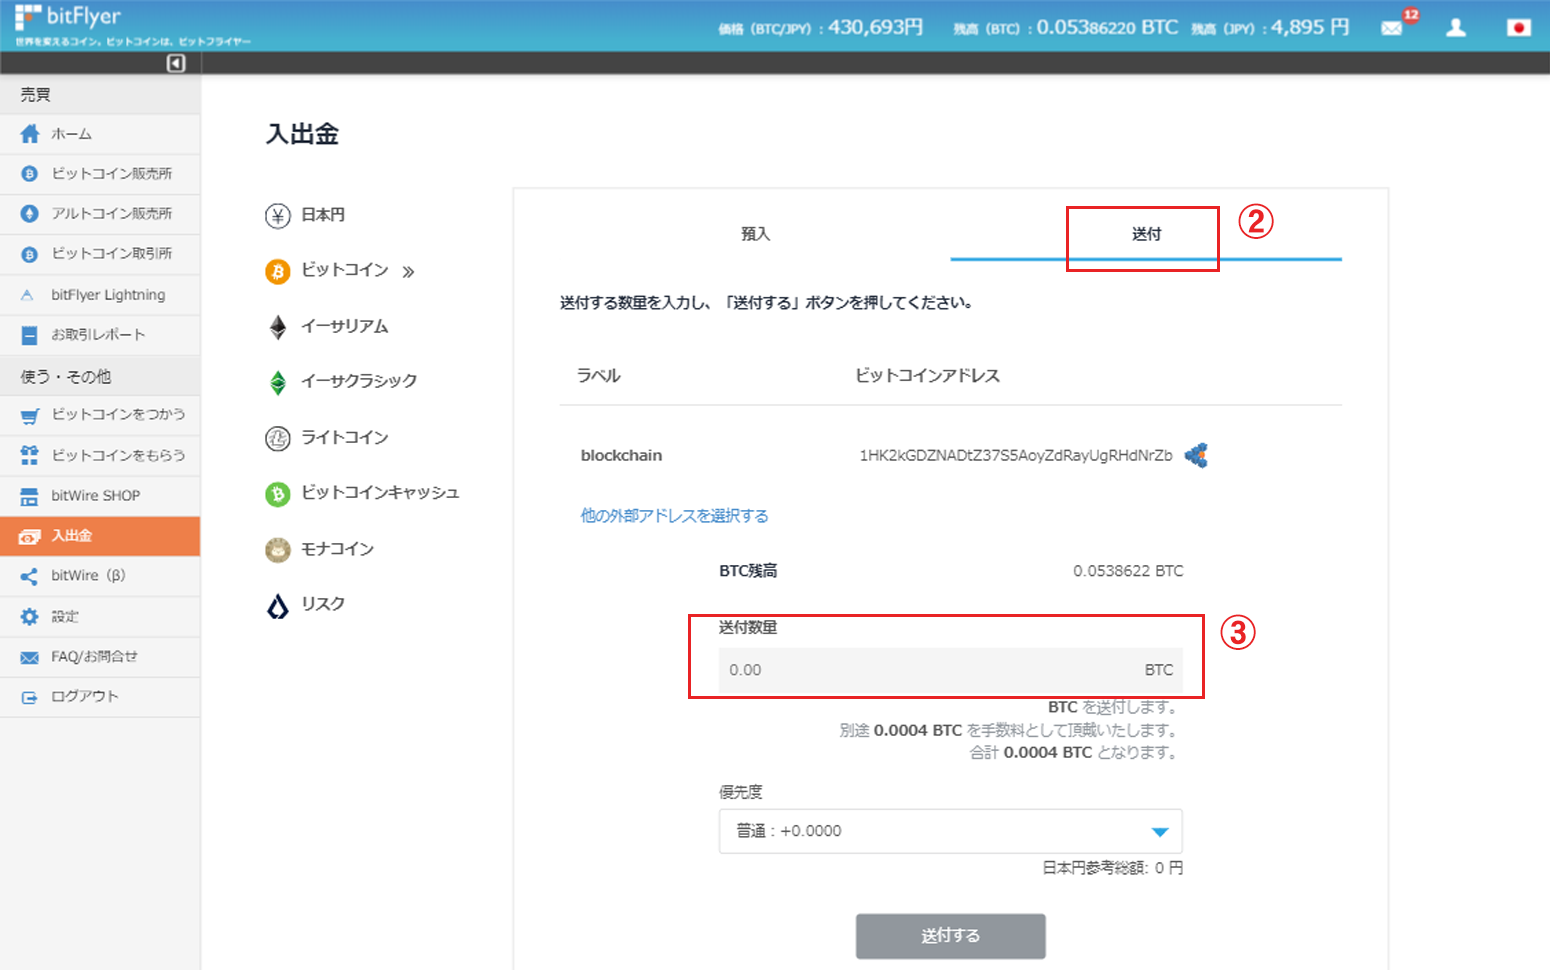Switch to the 送付 send tab
Image resolution: width=1550 pixels, height=970 pixels.
coord(1146,233)
